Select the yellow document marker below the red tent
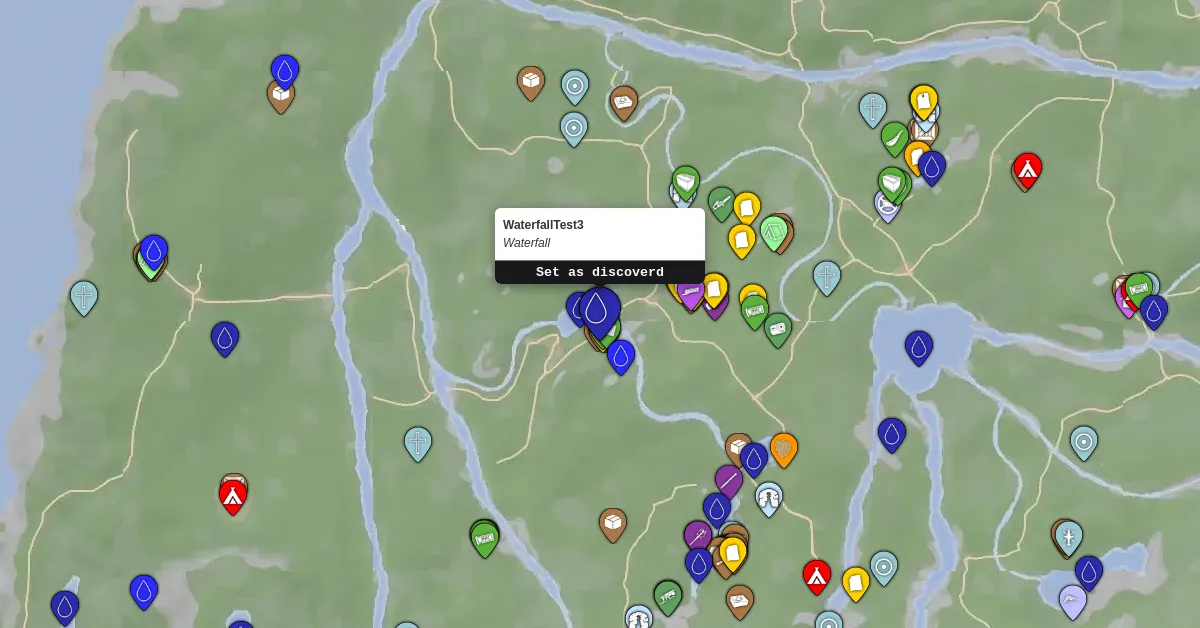Image resolution: width=1200 pixels, height=628 pixels. pos(855,582)
